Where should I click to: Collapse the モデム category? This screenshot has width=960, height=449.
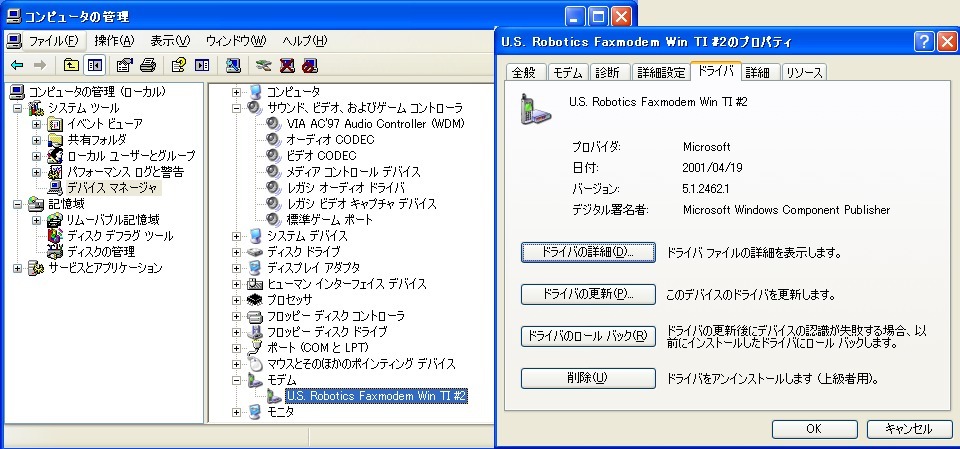point(236,380)
